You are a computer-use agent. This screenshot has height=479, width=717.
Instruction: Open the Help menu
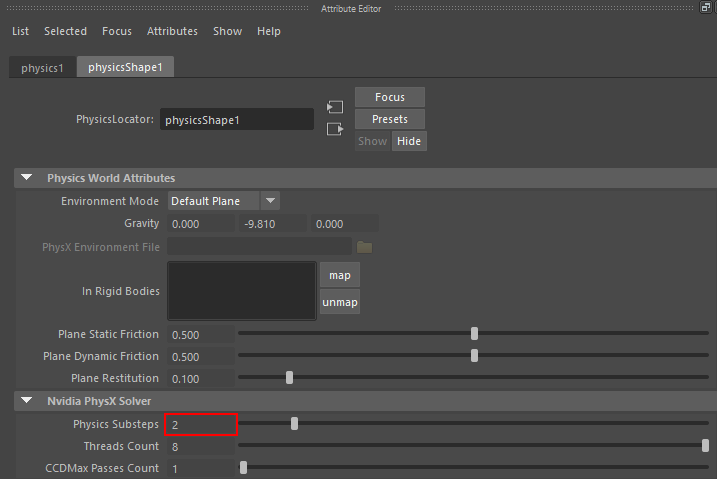pyautogui.click(x=268, y=31)
